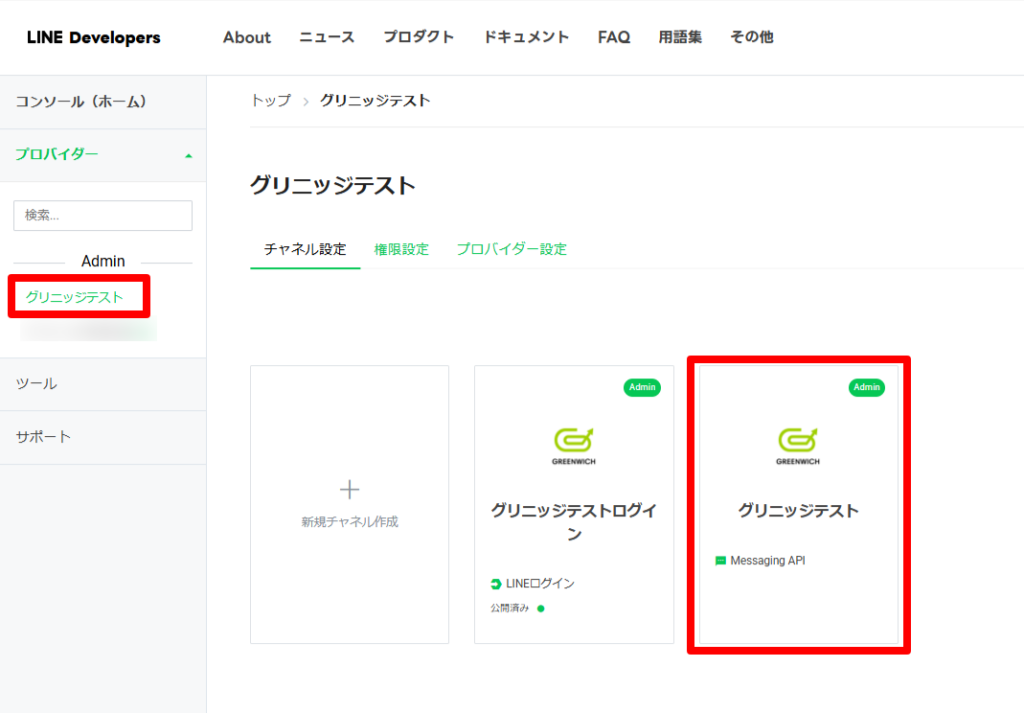Open the 用語集 navigation item
This screenshot has width=1024, height=713.
[680, 37]
